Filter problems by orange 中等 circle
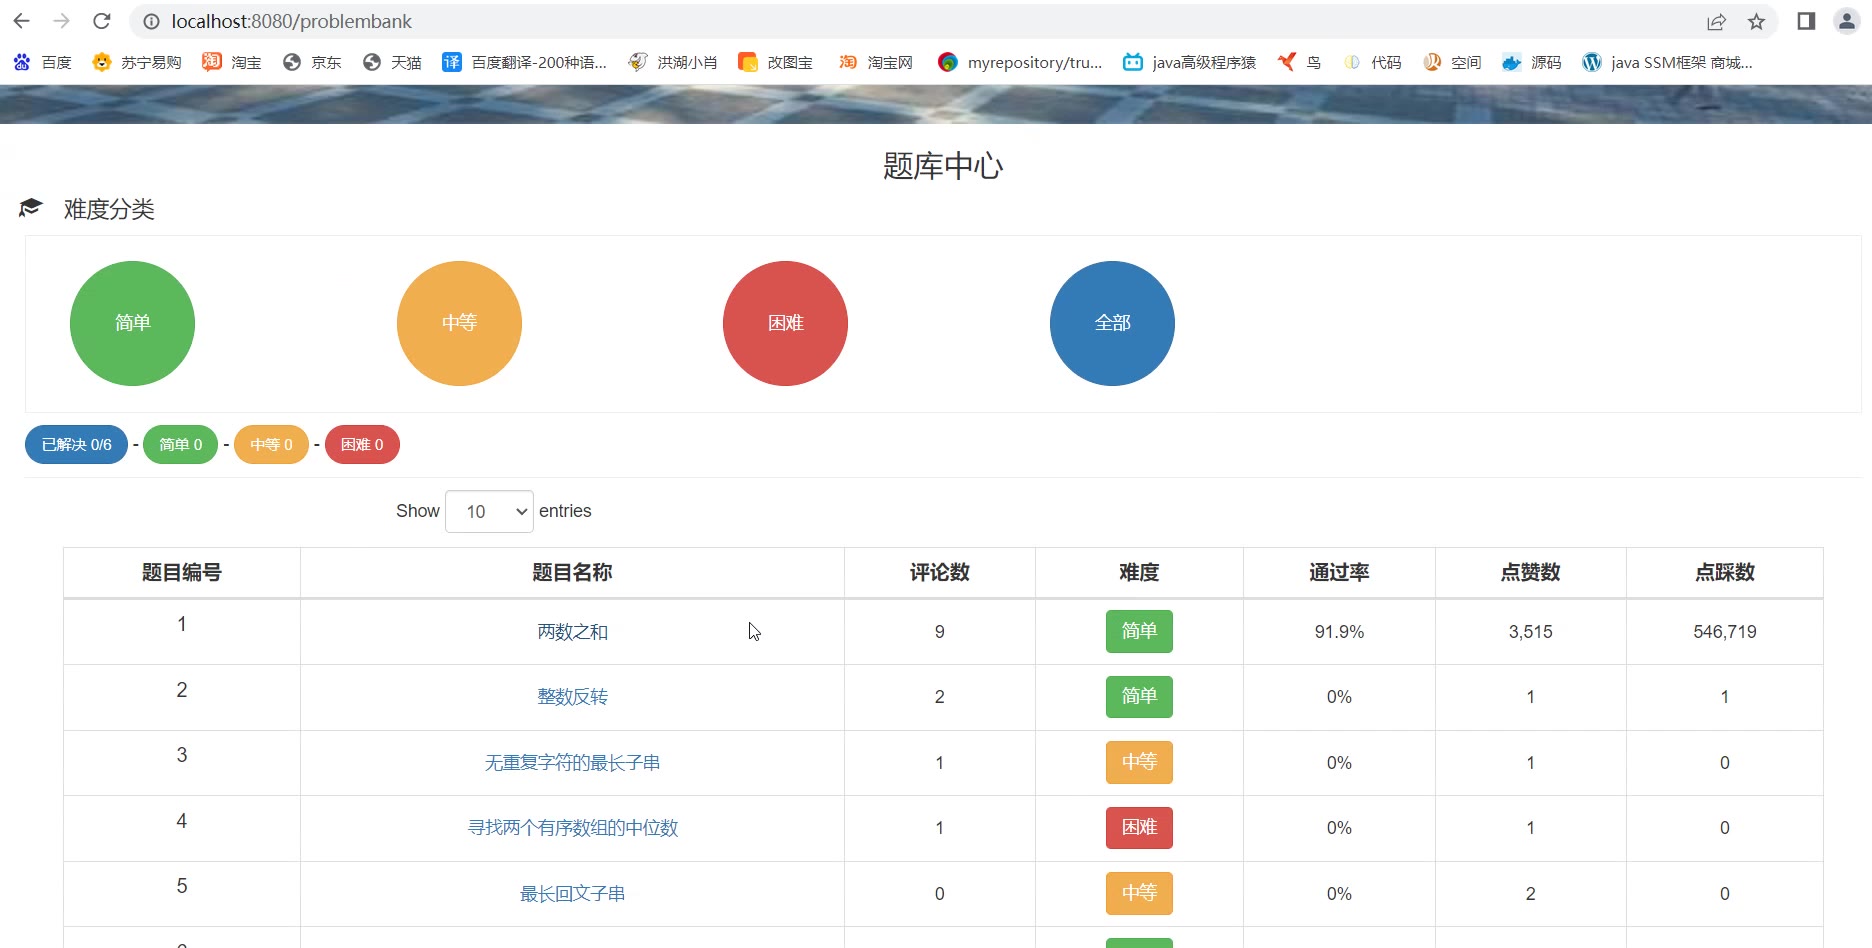 tap(459, 323)
